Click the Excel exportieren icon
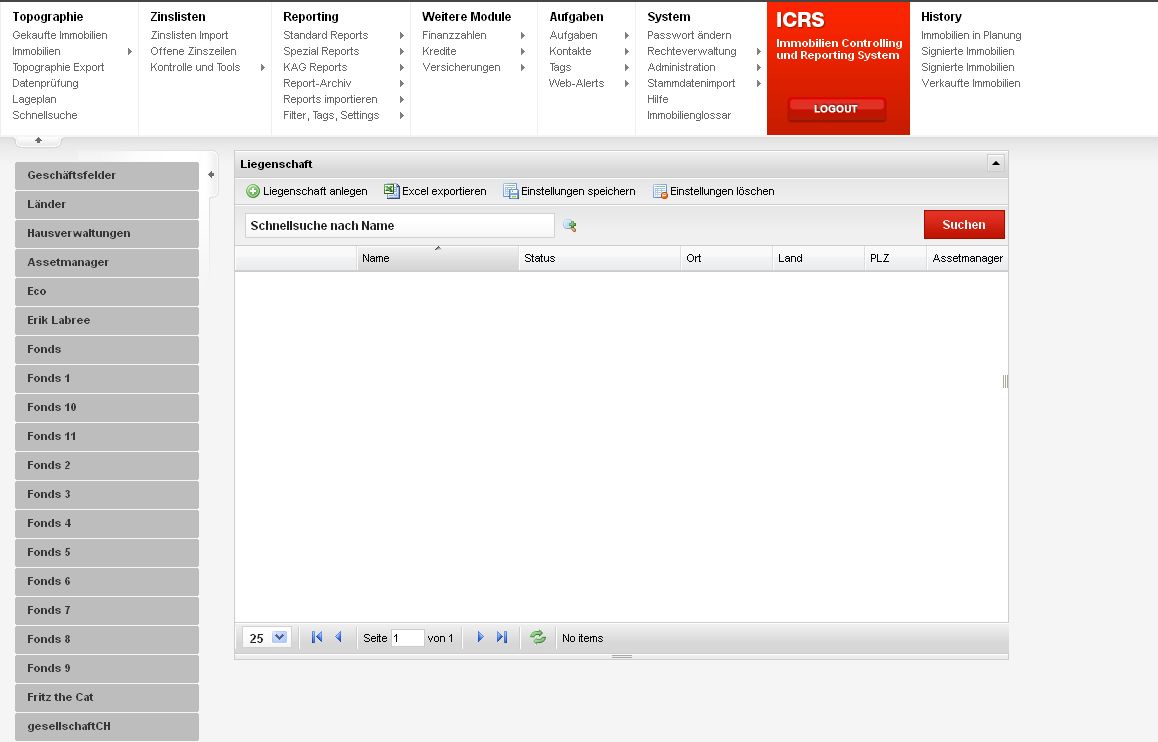The image size is (1158, 742). click(392, 191)
